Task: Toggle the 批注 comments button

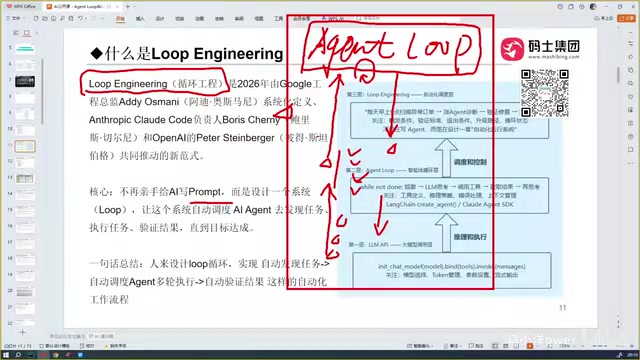Action: (x=476, y=346)
